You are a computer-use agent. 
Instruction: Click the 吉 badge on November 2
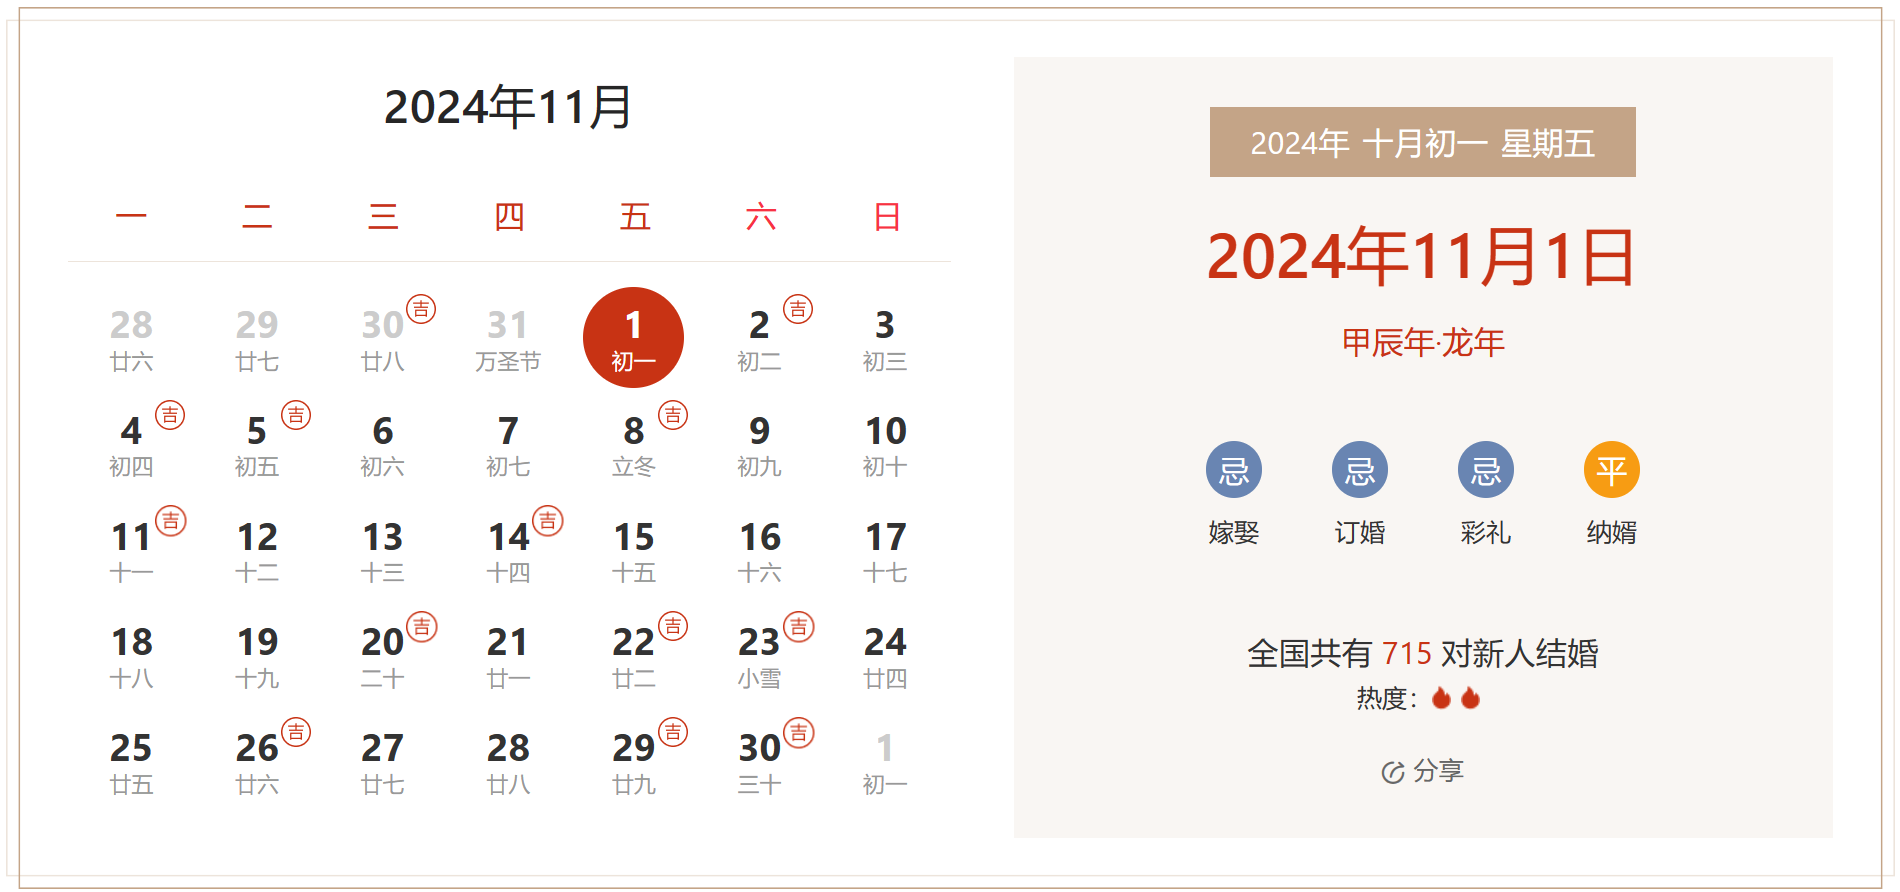tap(798, 309)
